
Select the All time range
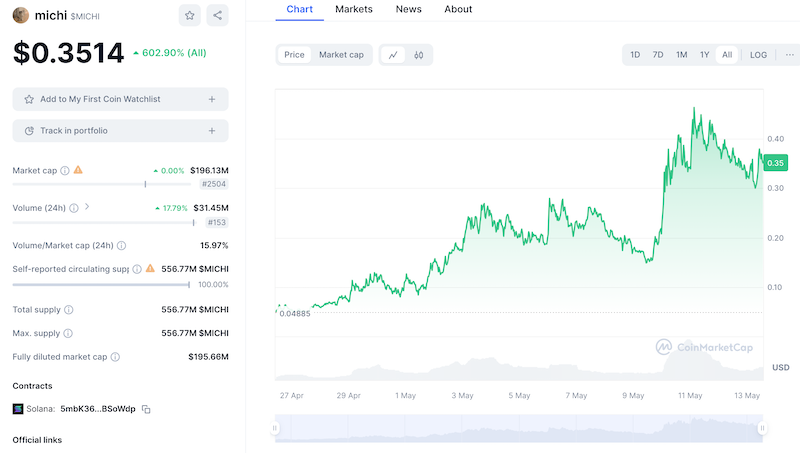[727, 55]
